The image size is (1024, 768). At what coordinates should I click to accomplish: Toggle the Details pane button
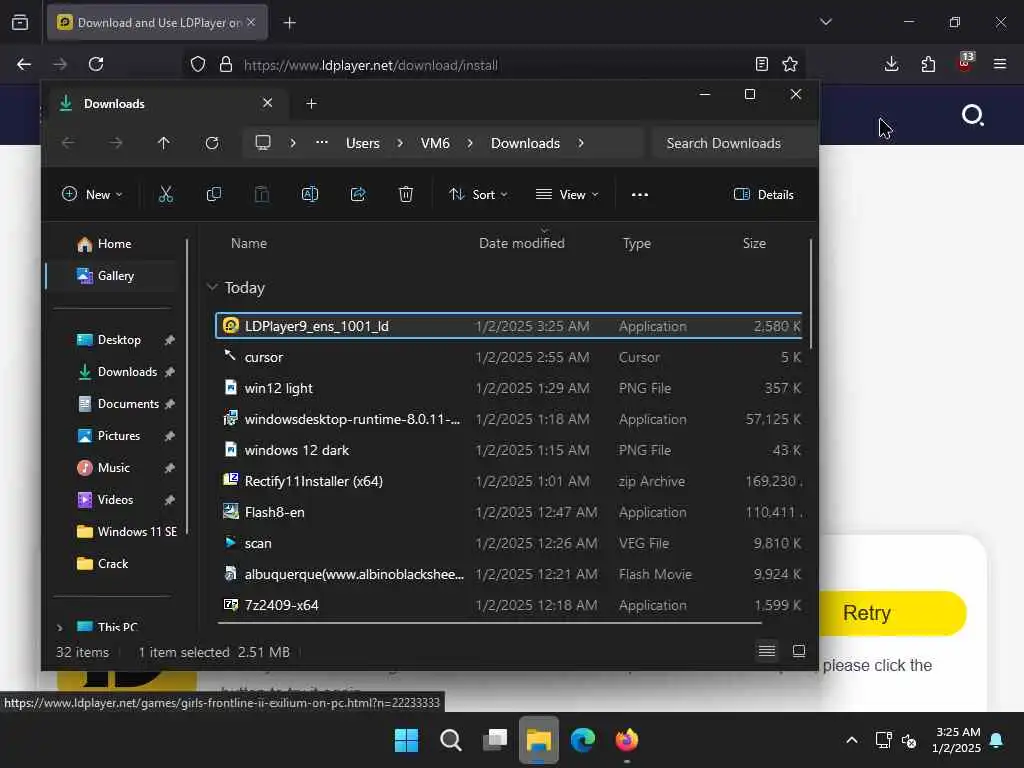[x=763, y=195]
